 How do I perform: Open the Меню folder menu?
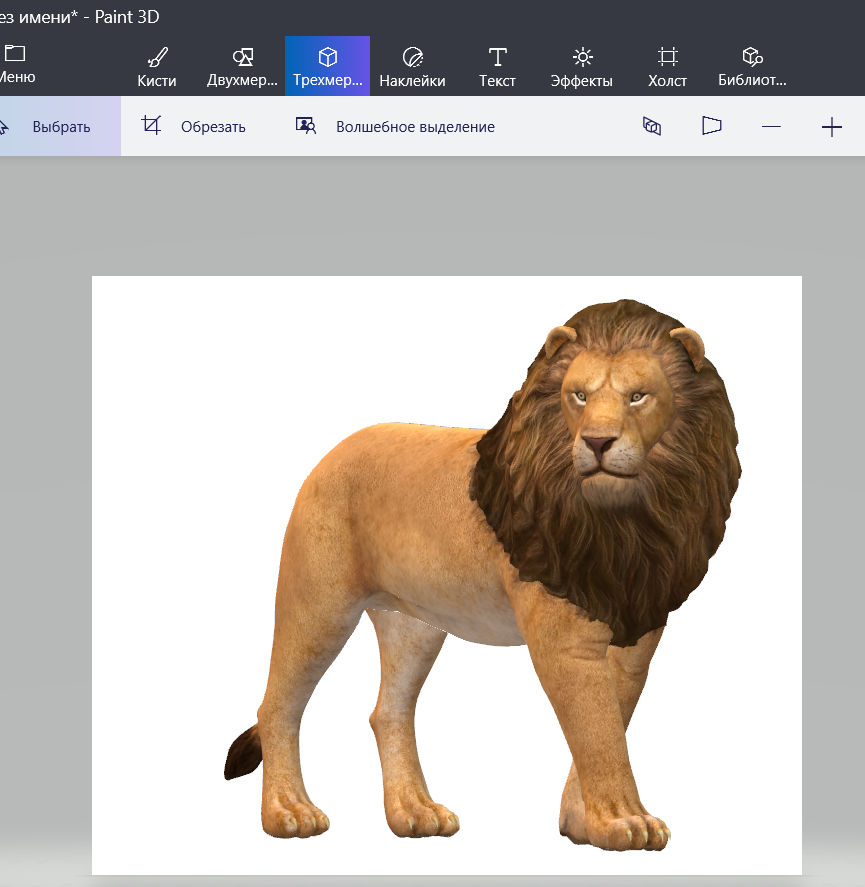15,64
